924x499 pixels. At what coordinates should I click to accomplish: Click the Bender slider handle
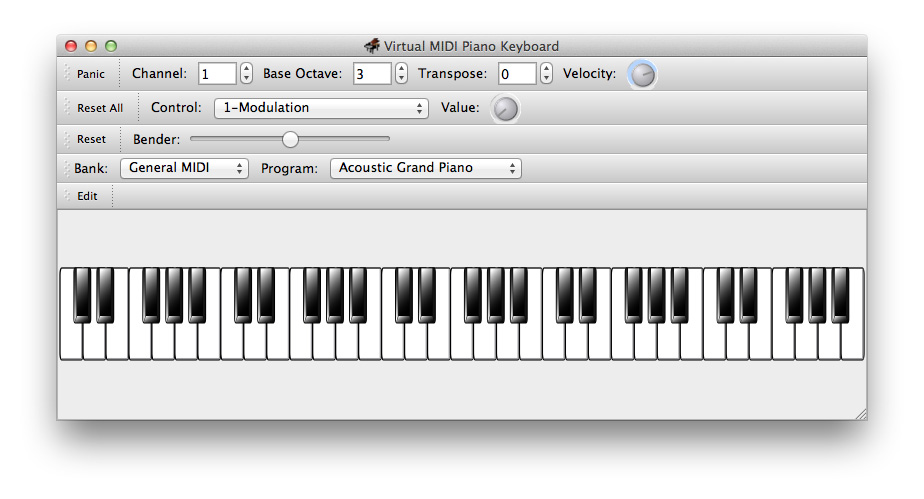pyautogui.click(x=290, y=139)
